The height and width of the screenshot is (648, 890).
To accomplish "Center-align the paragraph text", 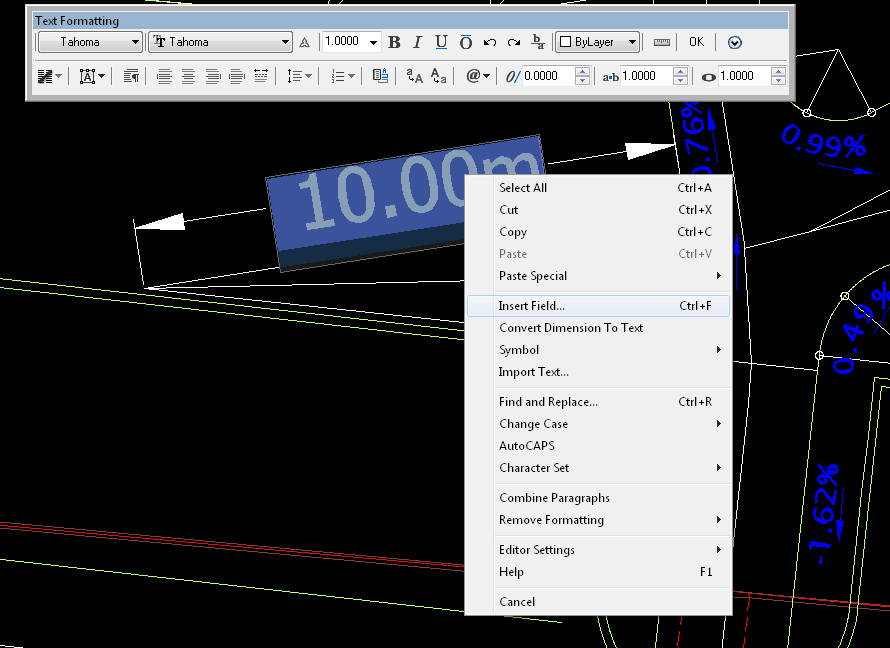I will (x=188, y=75).
